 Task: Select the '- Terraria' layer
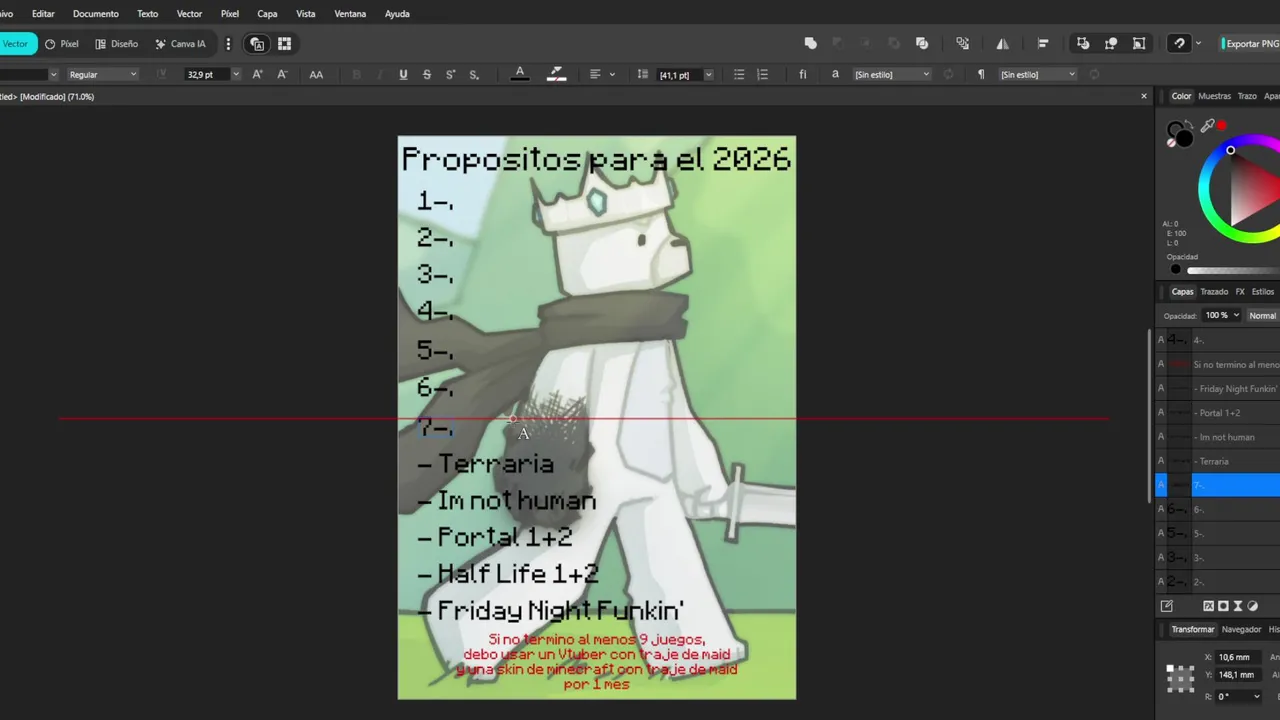coord(1218,461)
